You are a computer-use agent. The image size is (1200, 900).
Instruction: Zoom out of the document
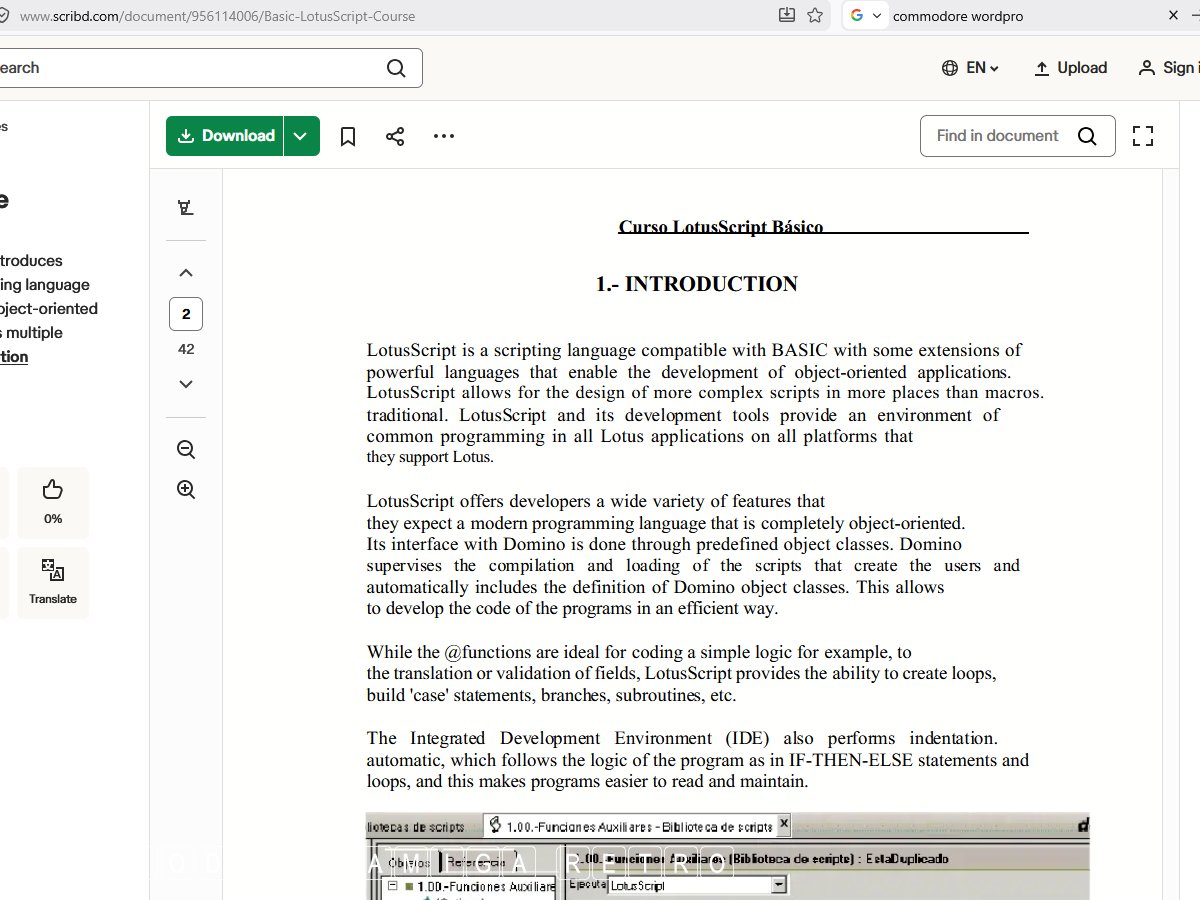point(186,449)
